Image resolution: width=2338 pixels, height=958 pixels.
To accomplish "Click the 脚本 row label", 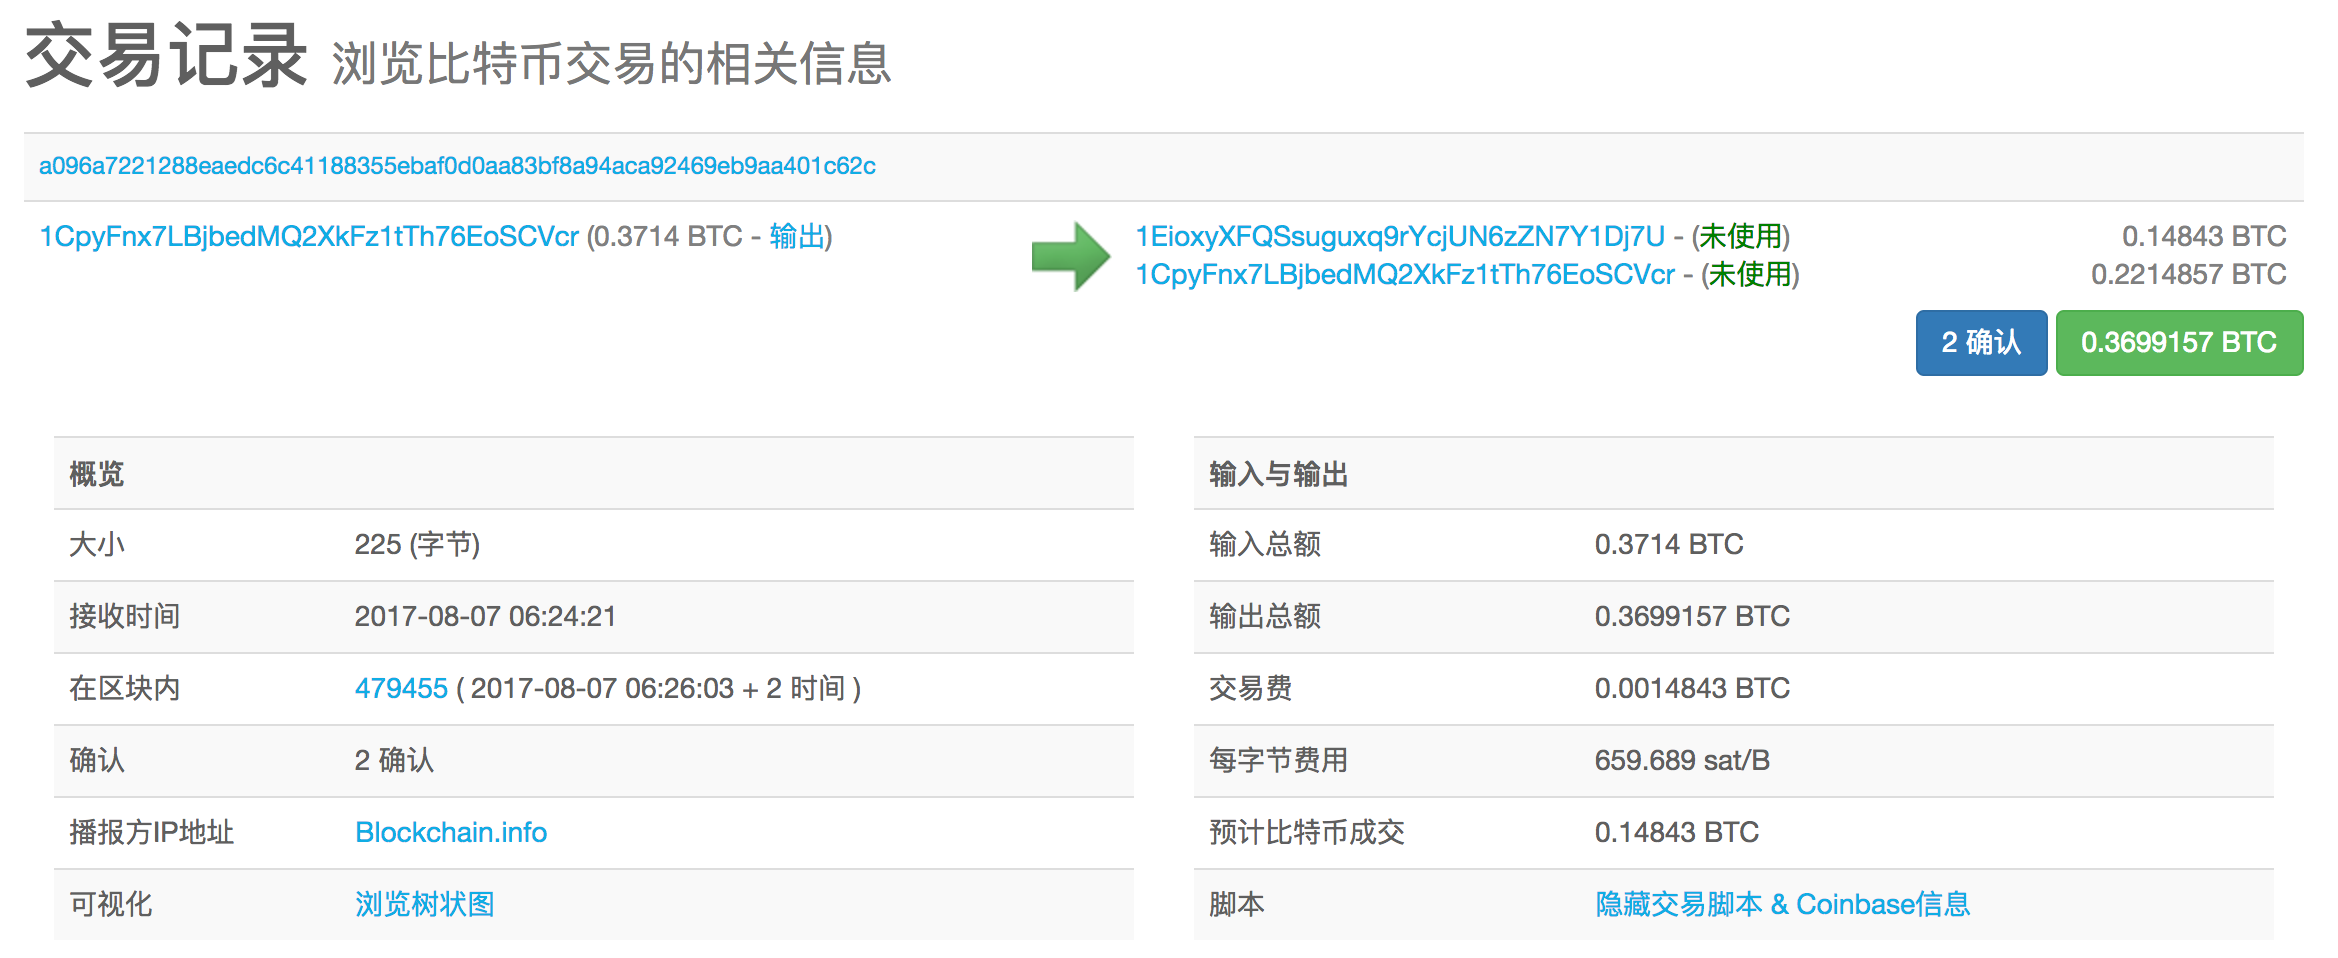I will tap(1237, 905).
